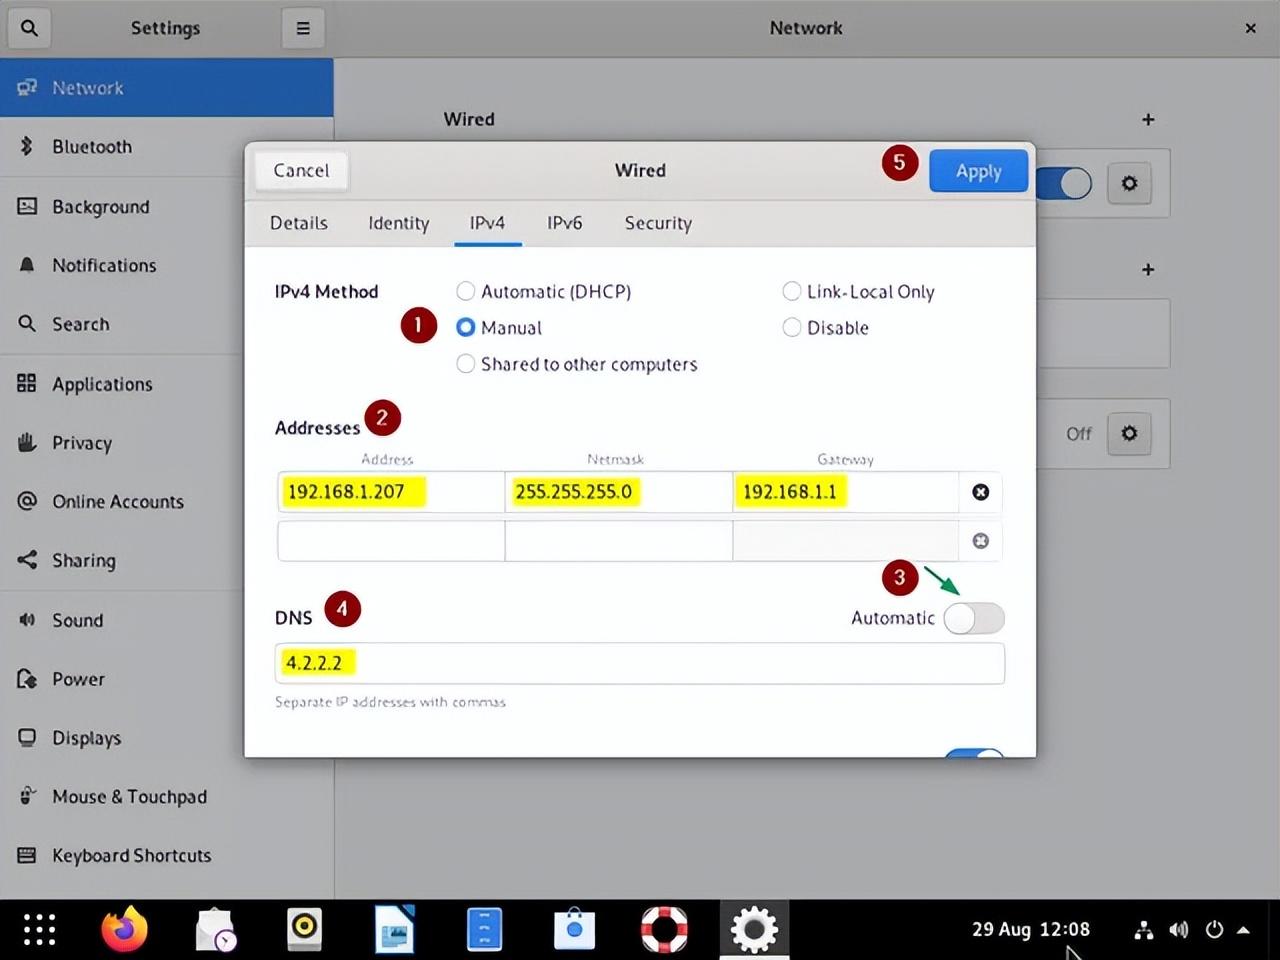Open the Settings app taskbar icon
1280x960 pixels.
click(754, 929)
